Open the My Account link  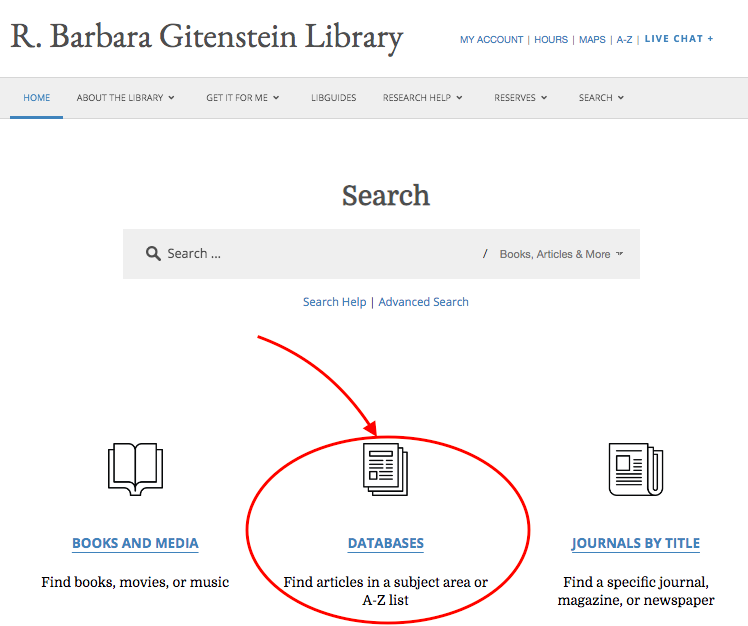491,40
